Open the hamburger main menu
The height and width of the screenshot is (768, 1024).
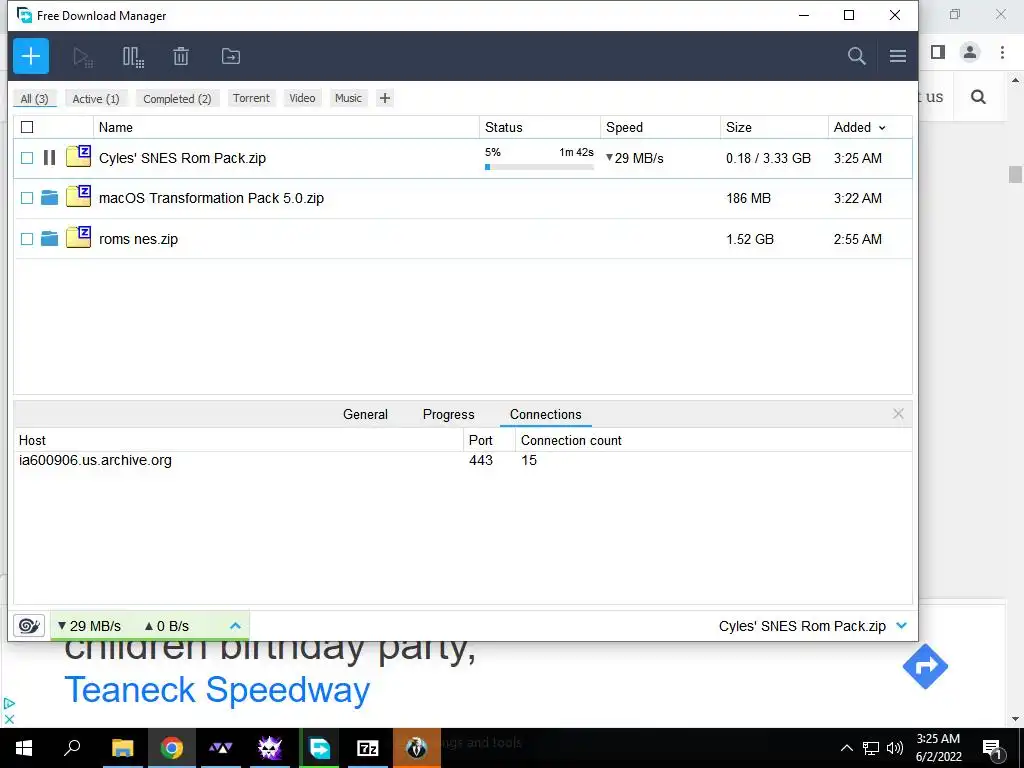[897, 56]
